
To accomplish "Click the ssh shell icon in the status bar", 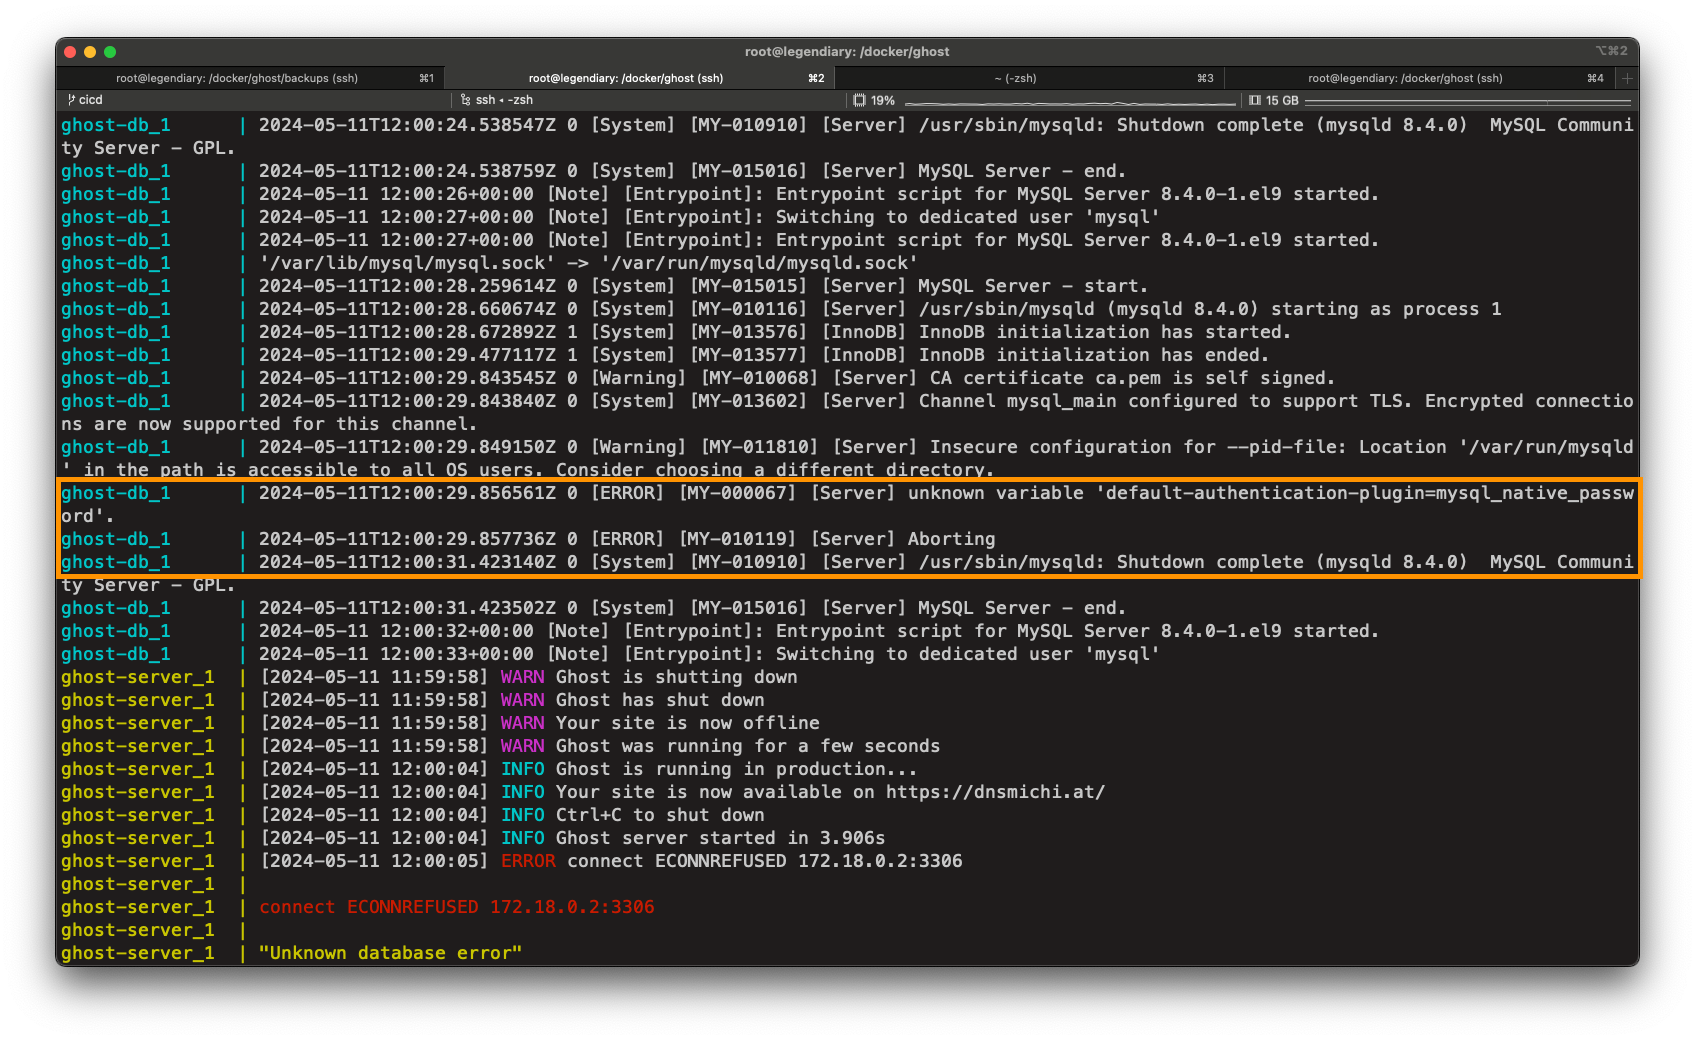I will pyautogui.click(x=465, y=100).
